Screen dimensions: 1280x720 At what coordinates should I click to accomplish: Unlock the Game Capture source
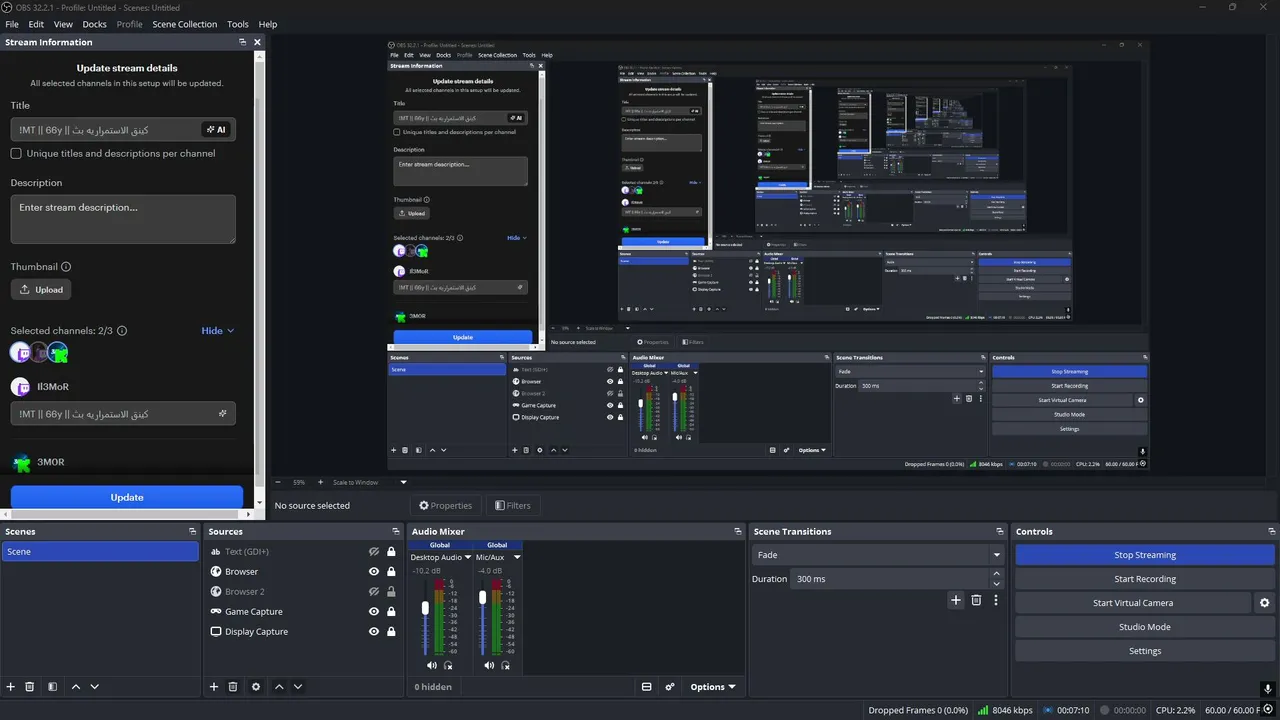pos(391,611)
